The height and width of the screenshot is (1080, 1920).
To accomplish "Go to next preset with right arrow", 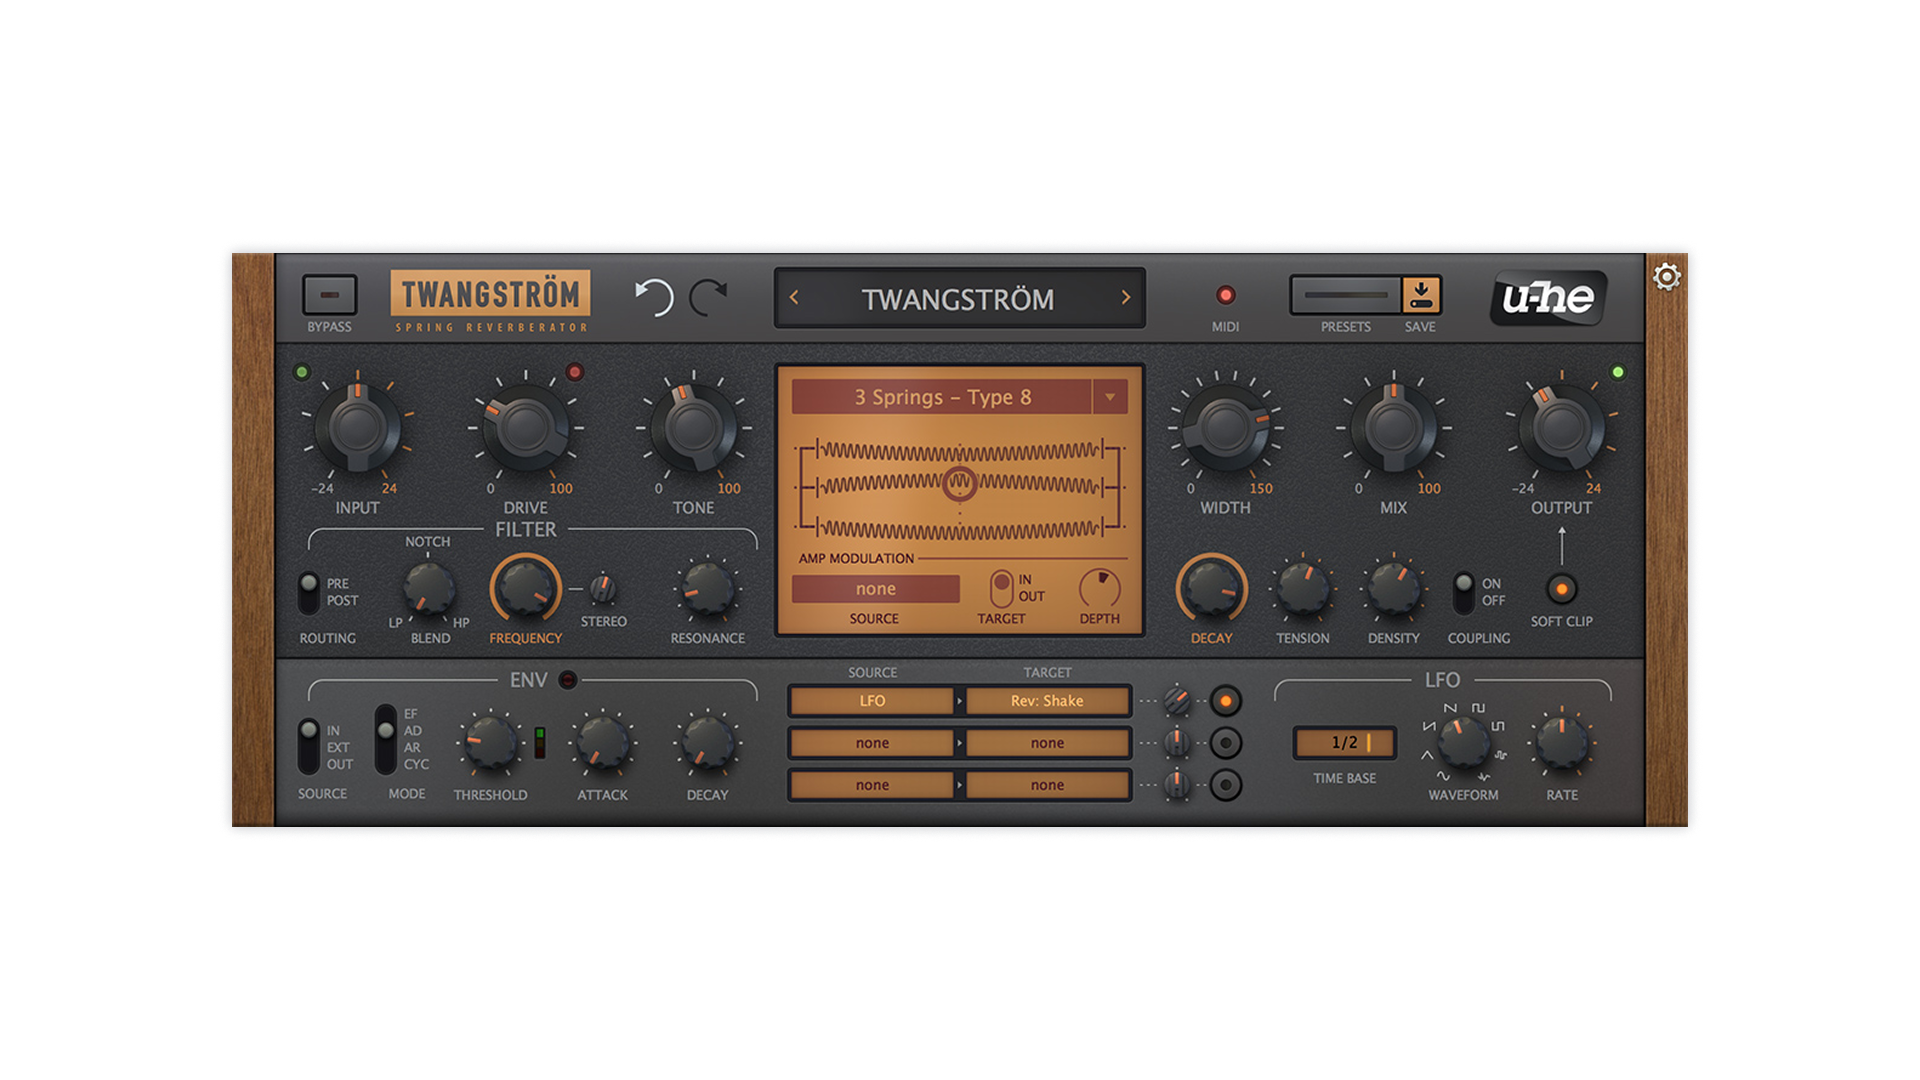I will coord(1126,298).
